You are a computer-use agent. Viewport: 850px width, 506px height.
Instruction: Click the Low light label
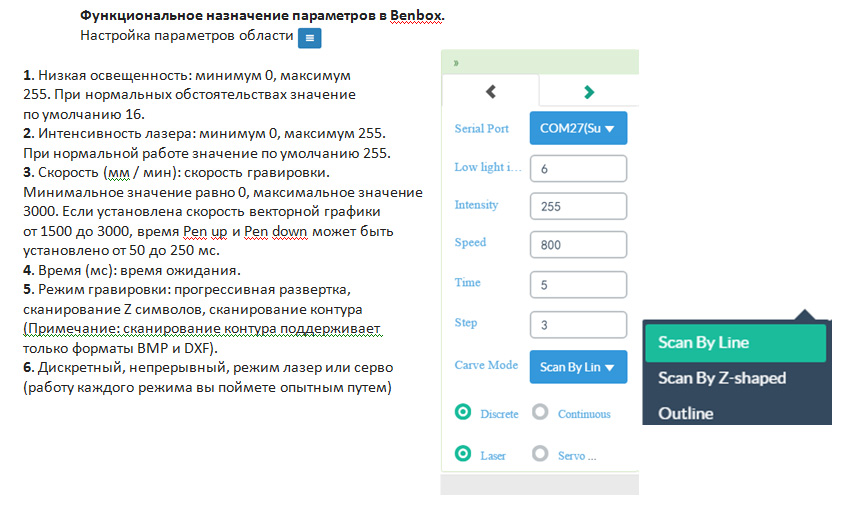tap(487, 167)
